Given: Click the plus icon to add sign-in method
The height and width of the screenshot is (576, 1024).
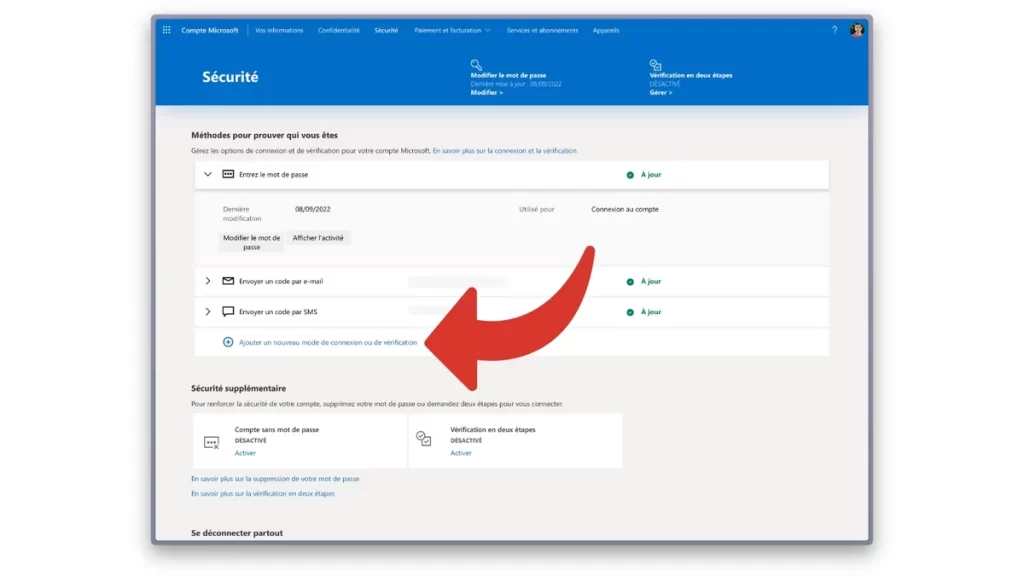Looking at the screenshot, I should [228, 342].
